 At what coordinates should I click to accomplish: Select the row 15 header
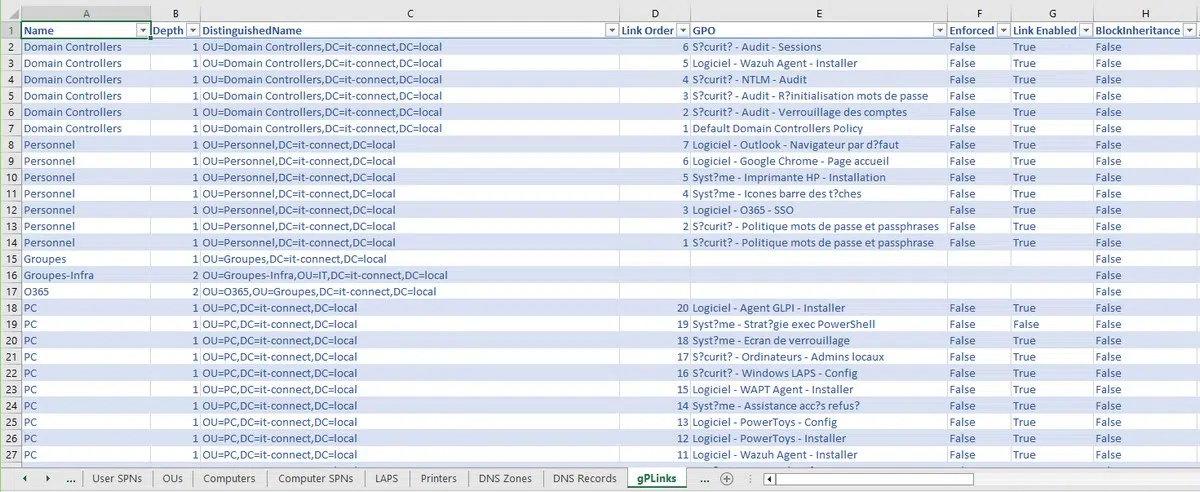point(10,259)
